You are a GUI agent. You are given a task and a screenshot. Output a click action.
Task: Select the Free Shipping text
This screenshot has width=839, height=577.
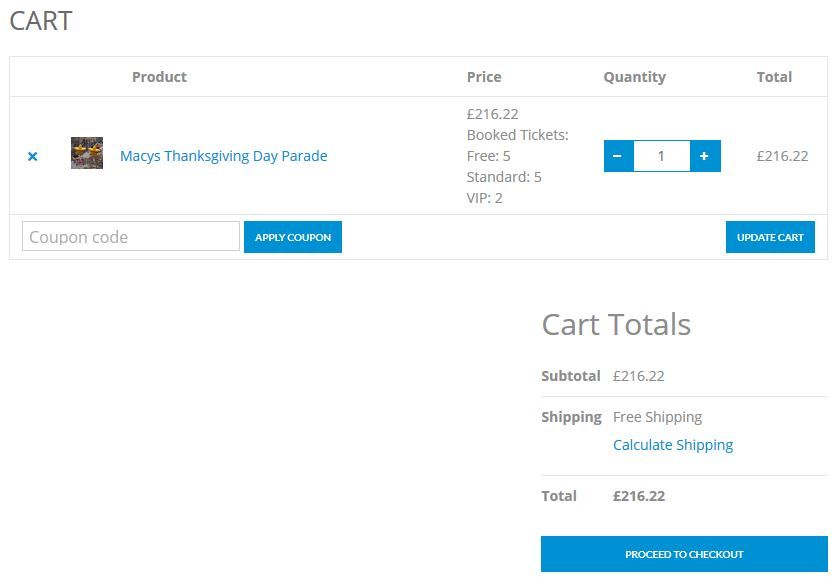pyautogui.click(x=657, y=417)
